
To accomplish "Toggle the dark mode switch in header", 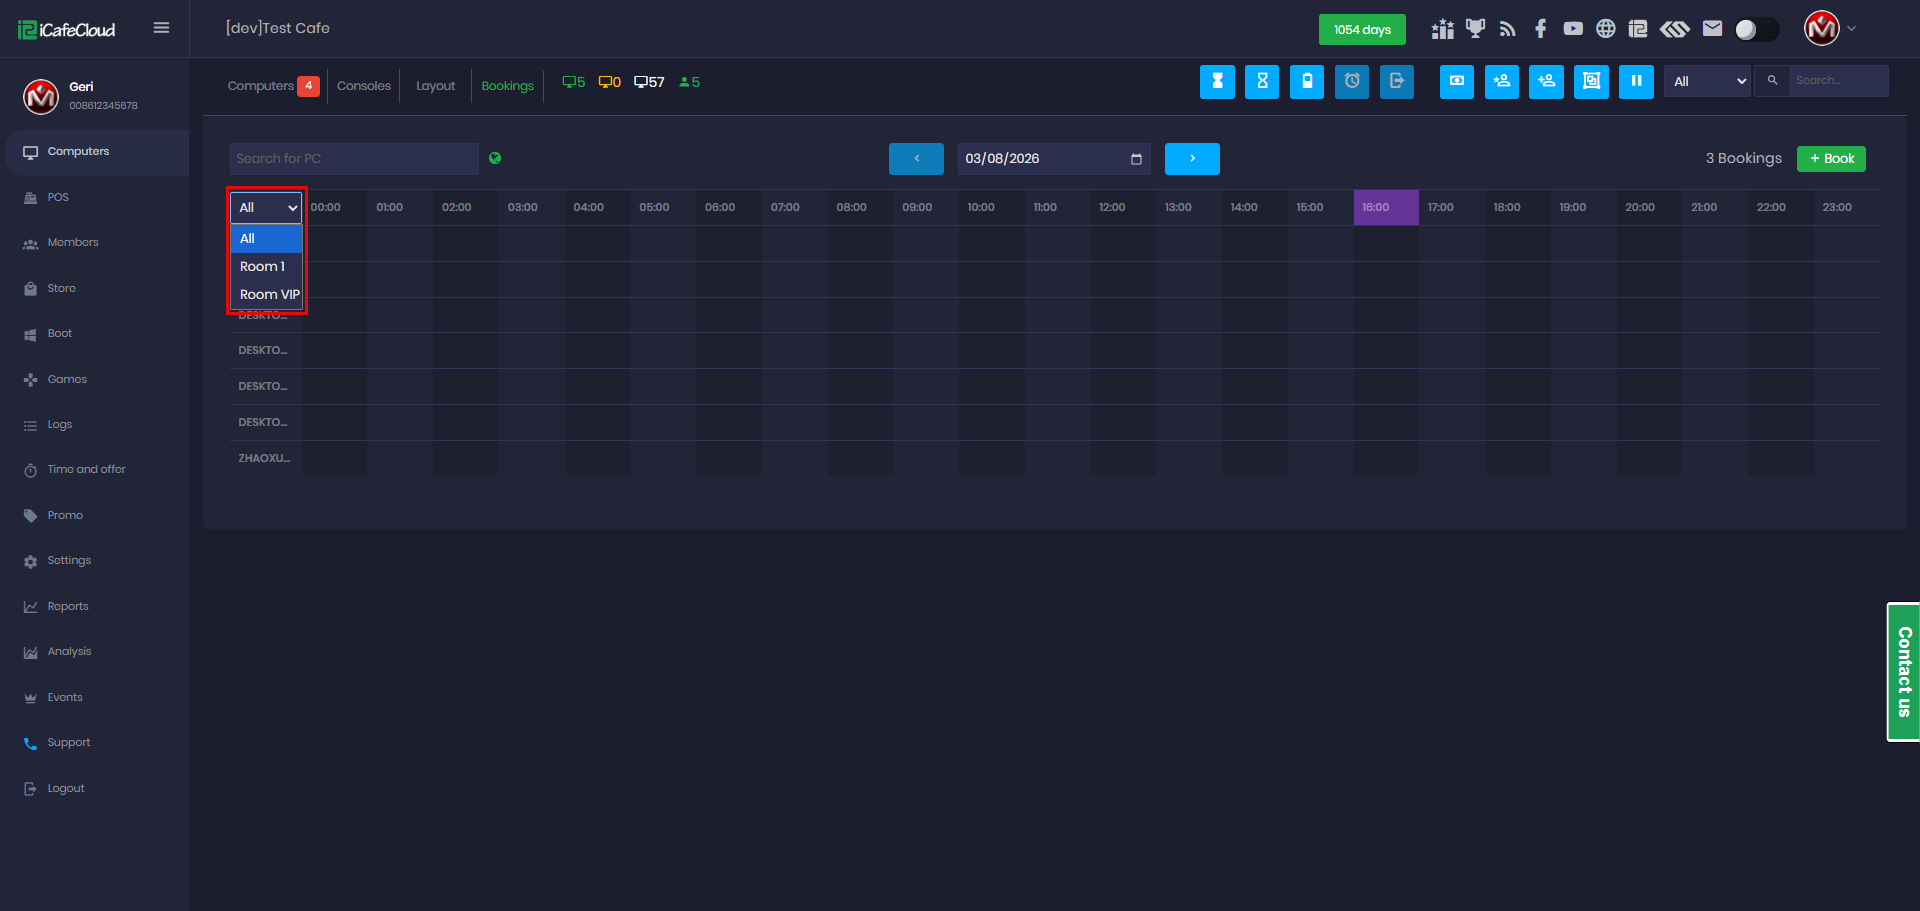I will coord(1756,29).
